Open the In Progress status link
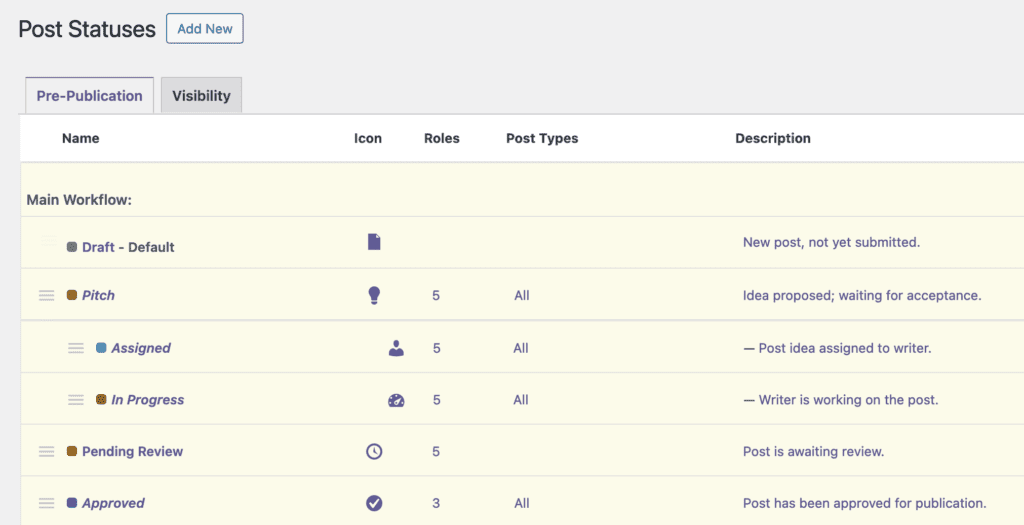1024x525 pixels. click(x=147, y=400)
